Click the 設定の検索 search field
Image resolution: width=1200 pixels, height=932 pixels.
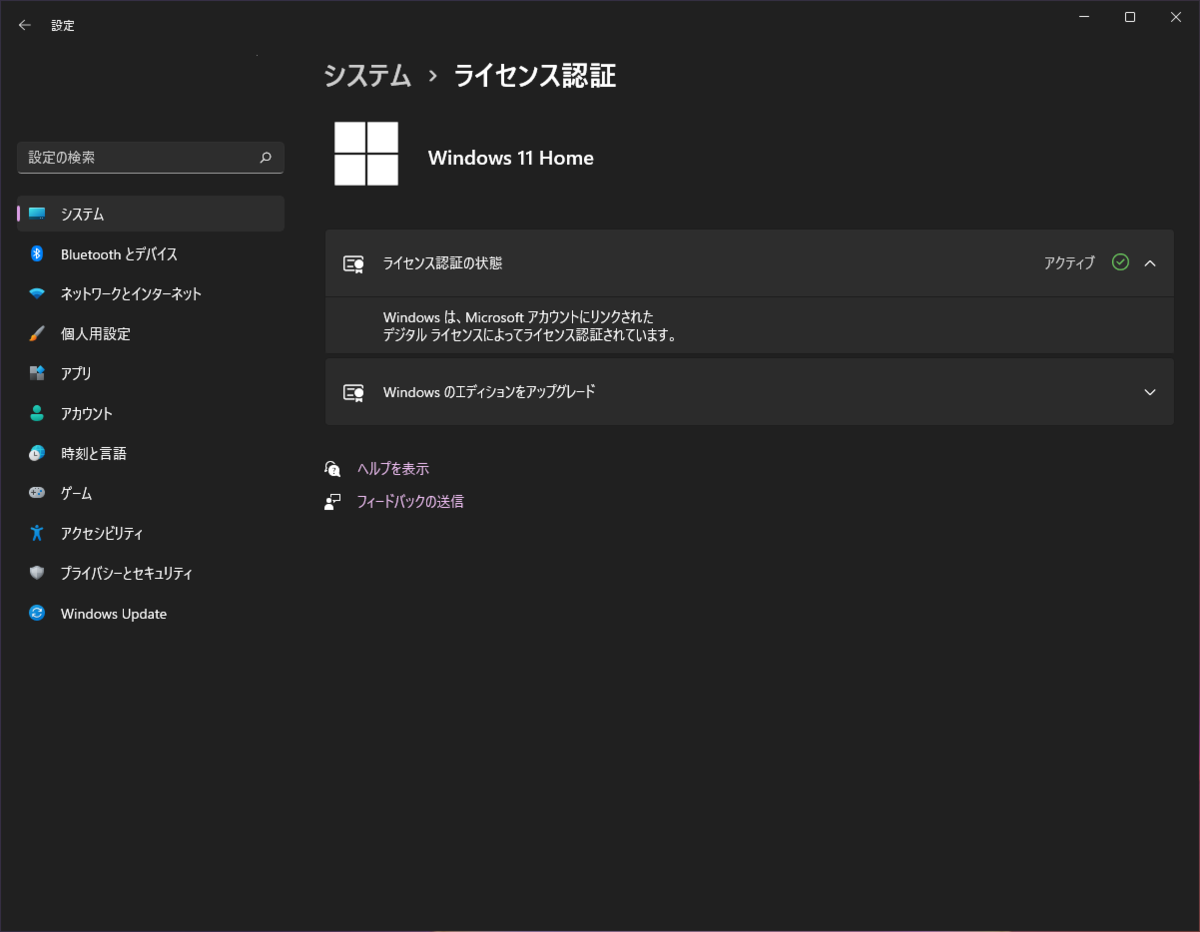[x=151, y=157]
